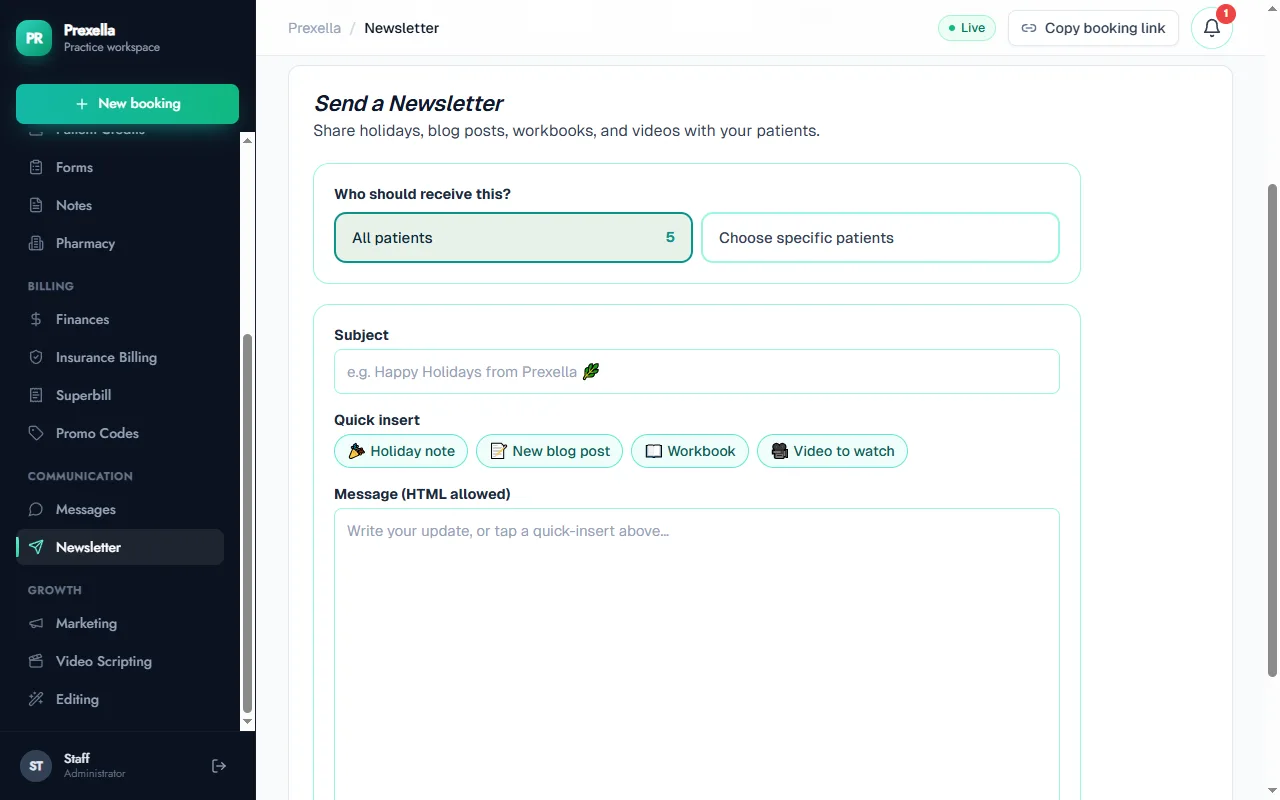Click the Finances dollar sign icon
Image resolution: width=1280 pixels, height=800 pixels.
click(x=36, y=319)
